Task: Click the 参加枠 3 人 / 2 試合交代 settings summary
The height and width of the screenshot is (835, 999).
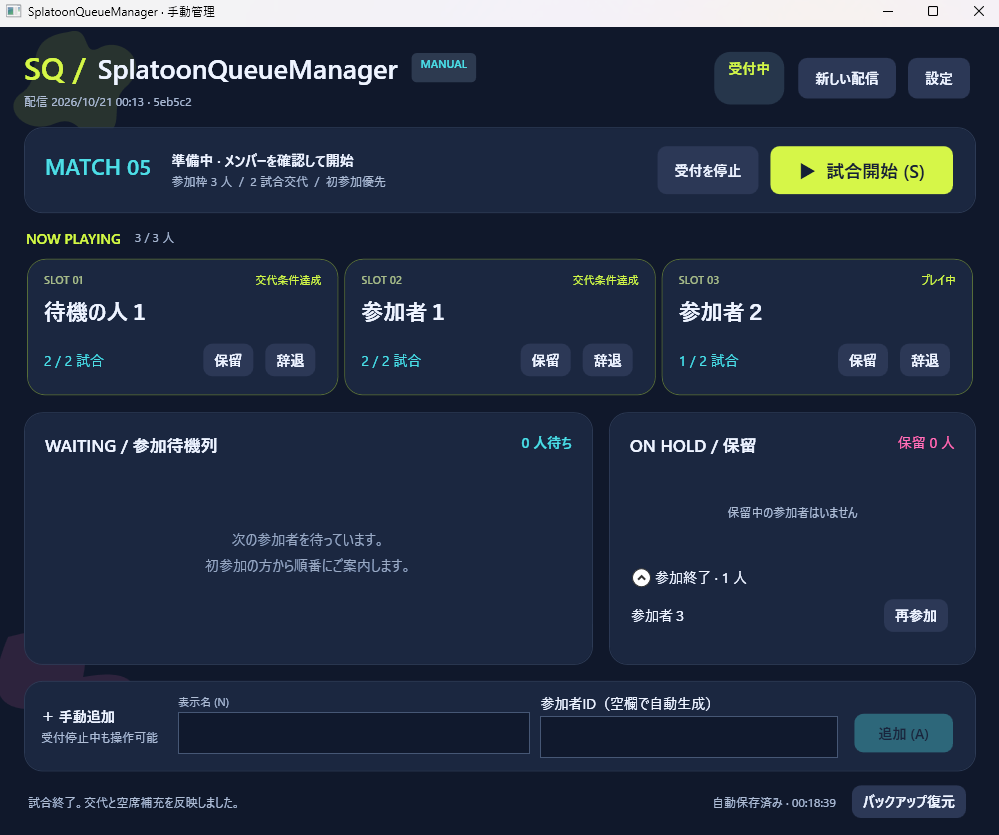Action: click(x=278, y=182)
